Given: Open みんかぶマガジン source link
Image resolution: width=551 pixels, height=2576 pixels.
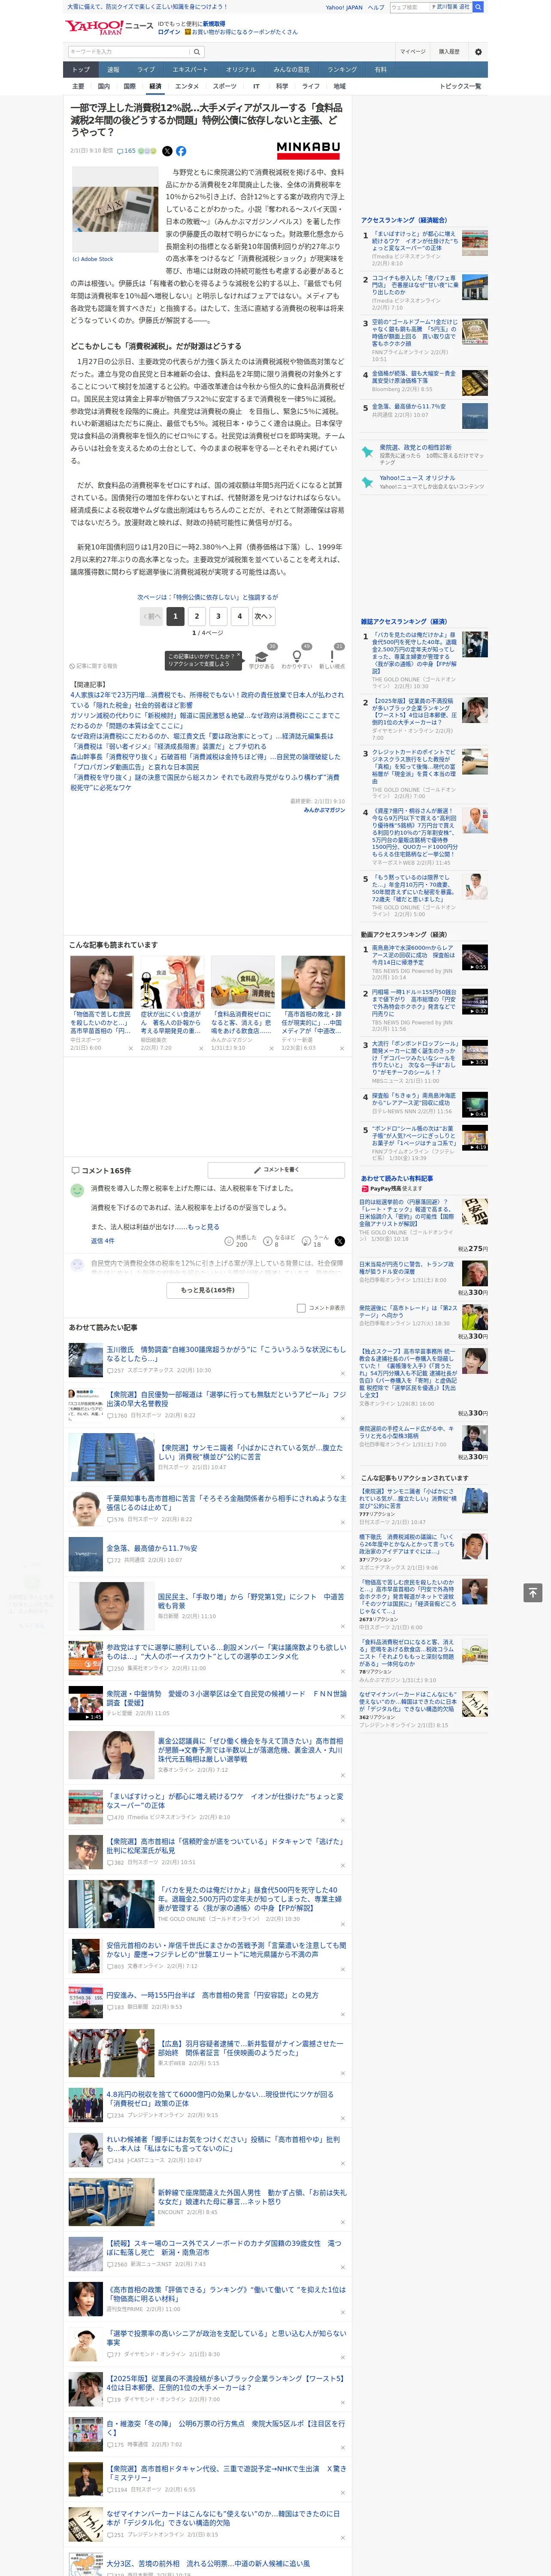Looking at the screenshot, I should 324,810.
